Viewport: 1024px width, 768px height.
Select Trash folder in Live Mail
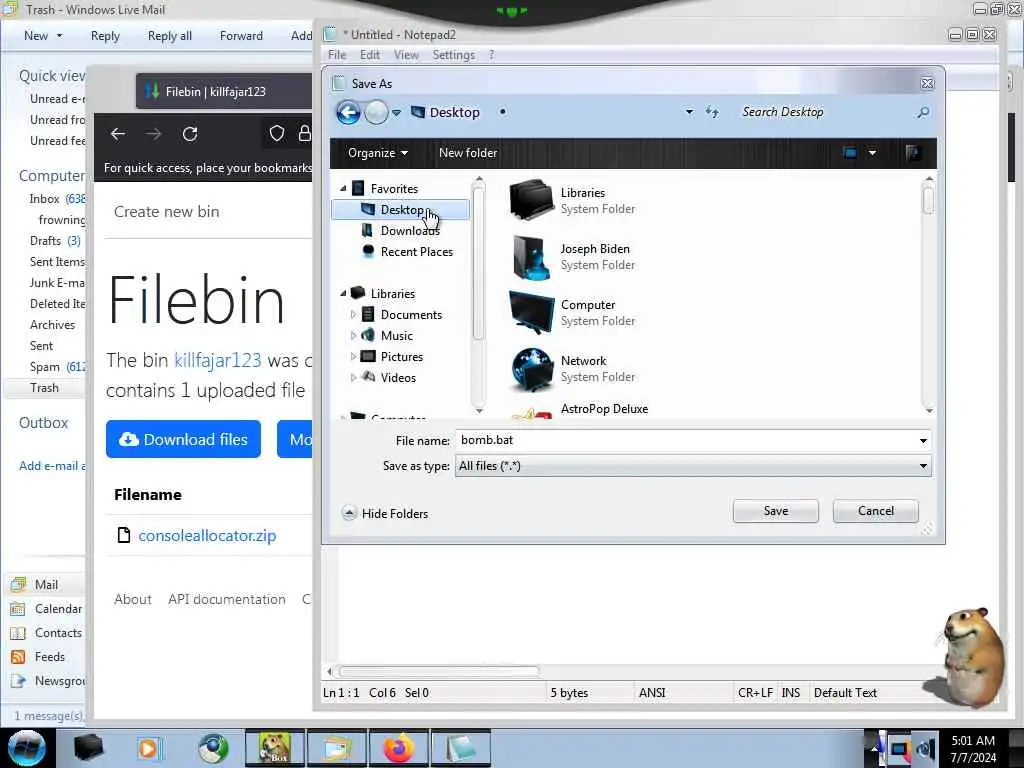click(44, 388)
